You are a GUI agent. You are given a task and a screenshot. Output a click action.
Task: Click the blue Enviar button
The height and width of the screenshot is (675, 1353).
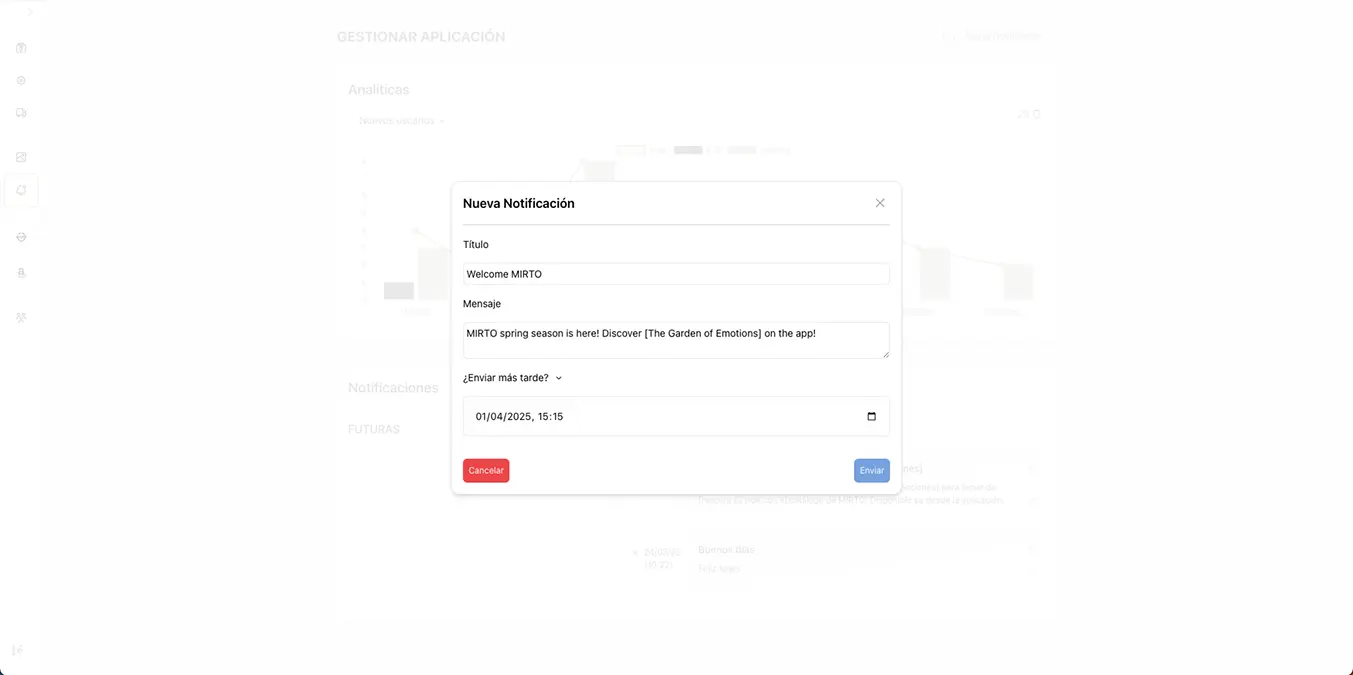[x=872, y=470]
